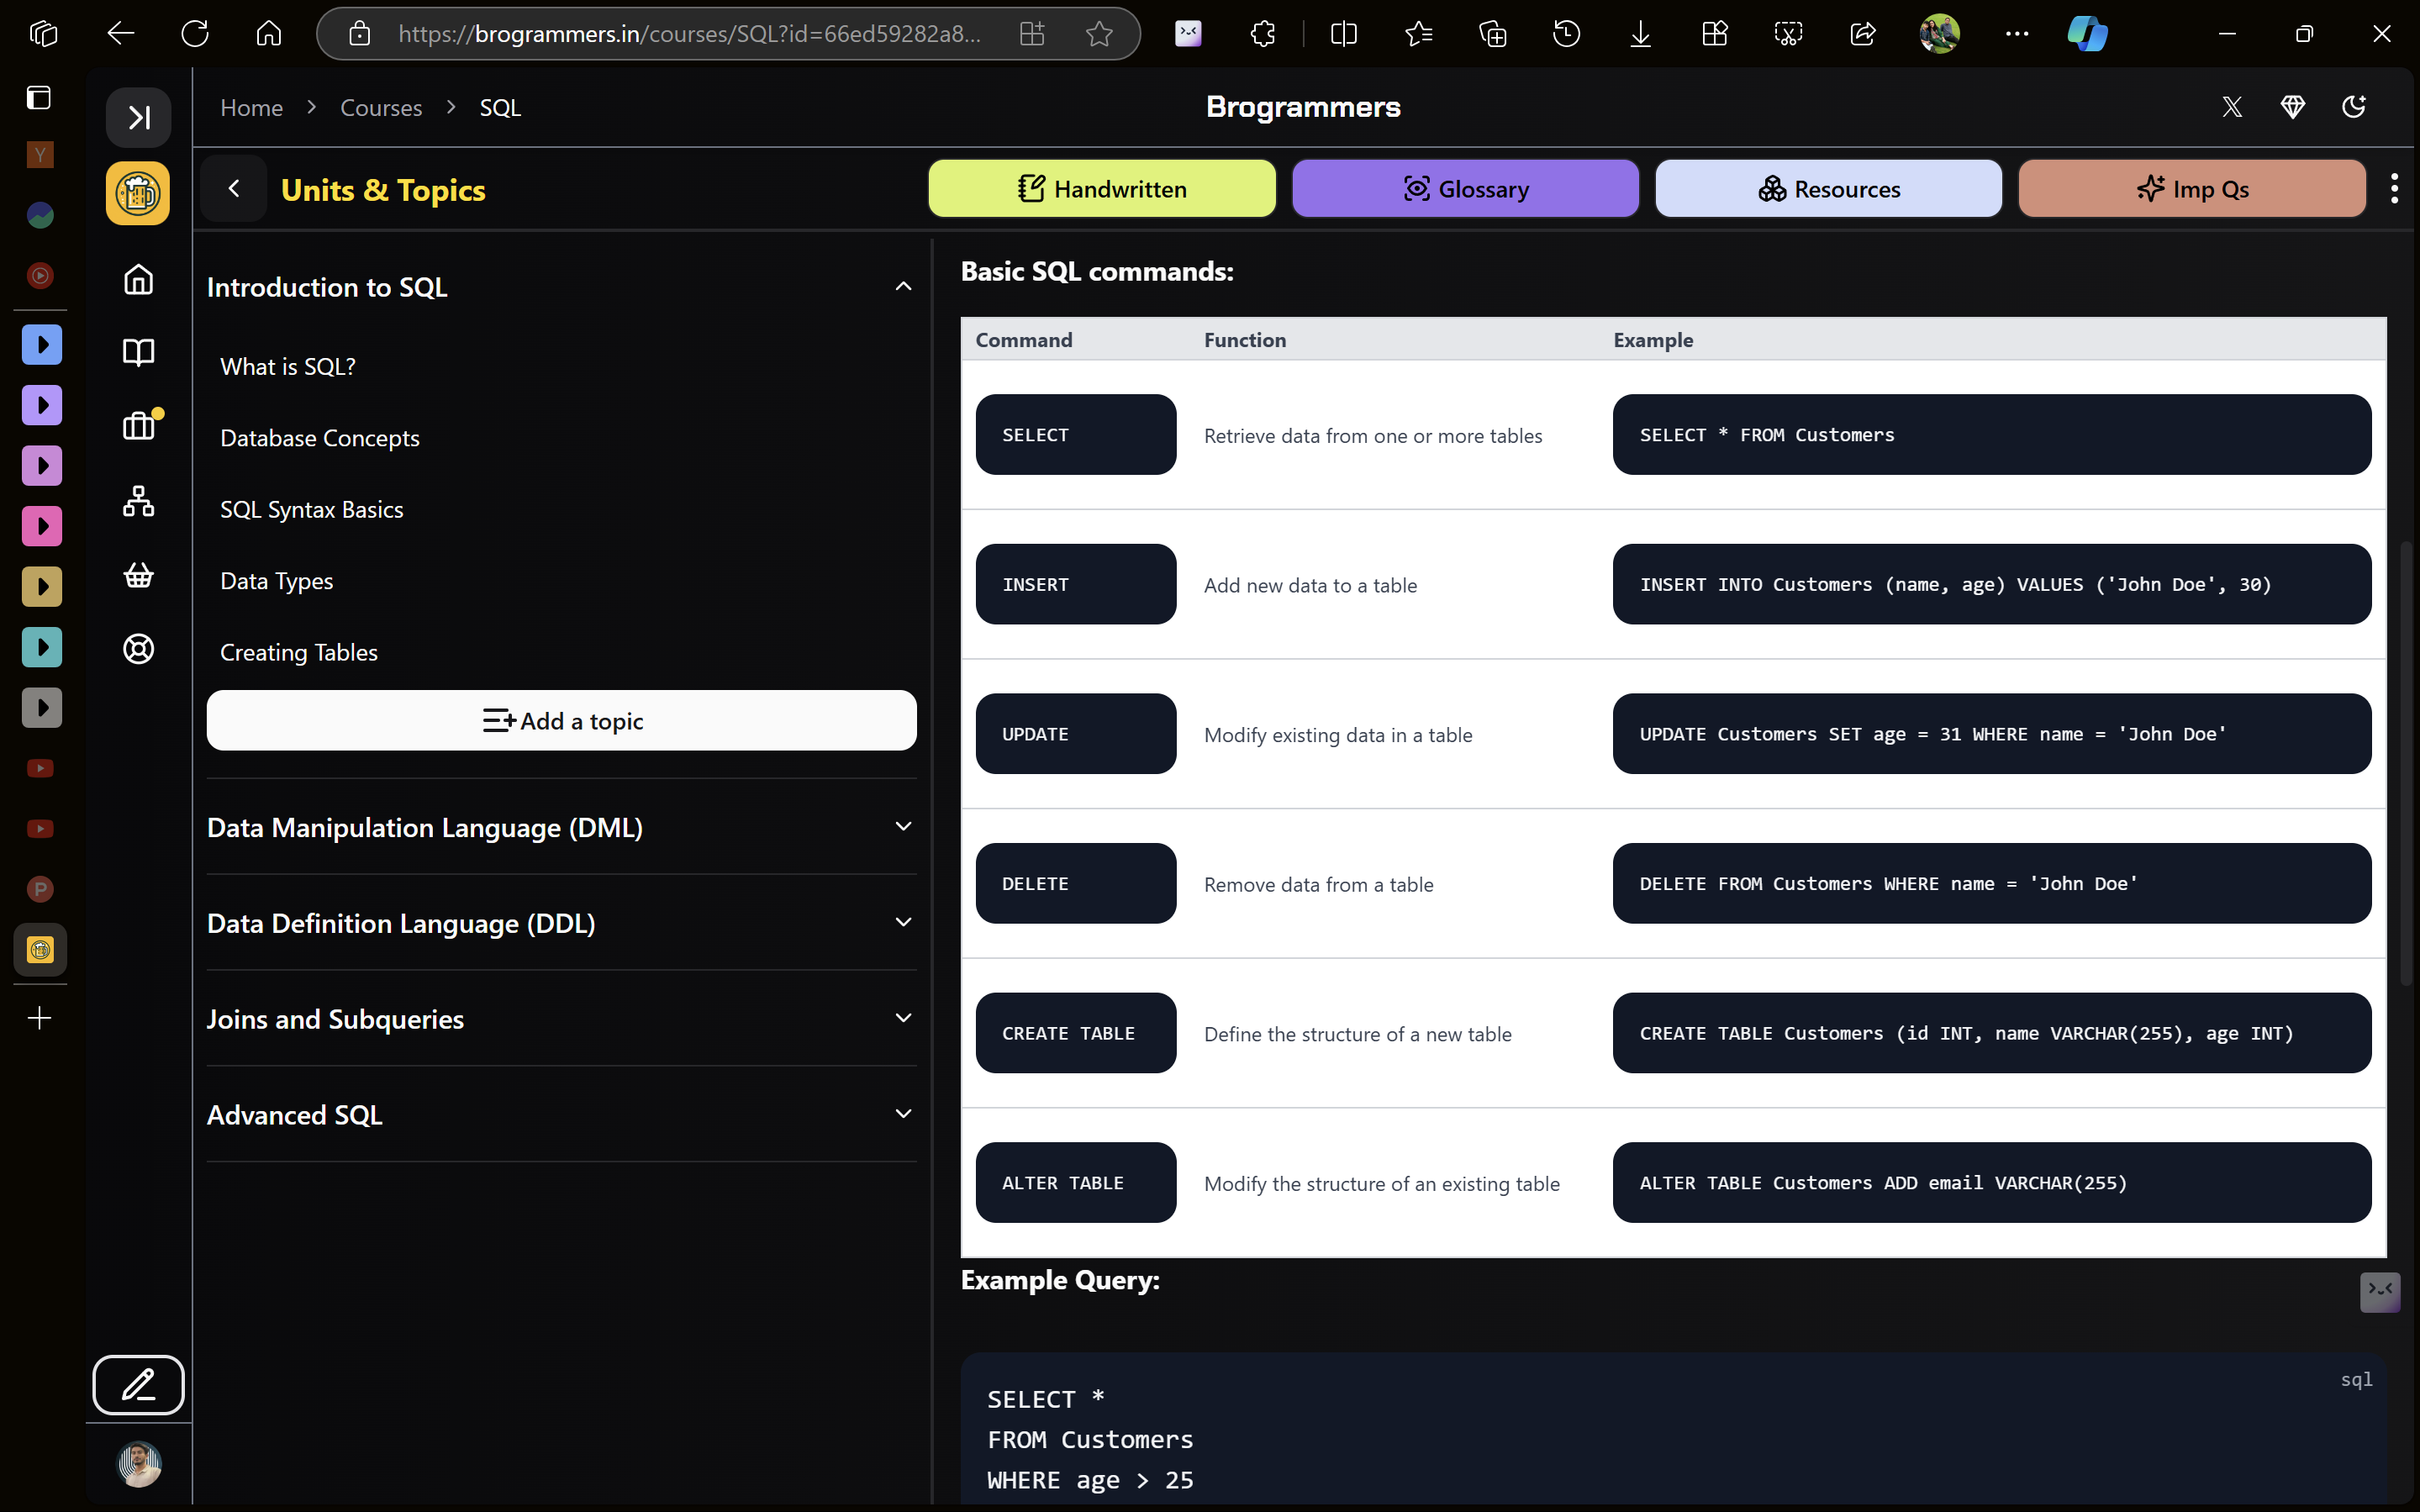This screenshot has width=2420, height=1512.
Task: Refresh the page
Action: 195,33
